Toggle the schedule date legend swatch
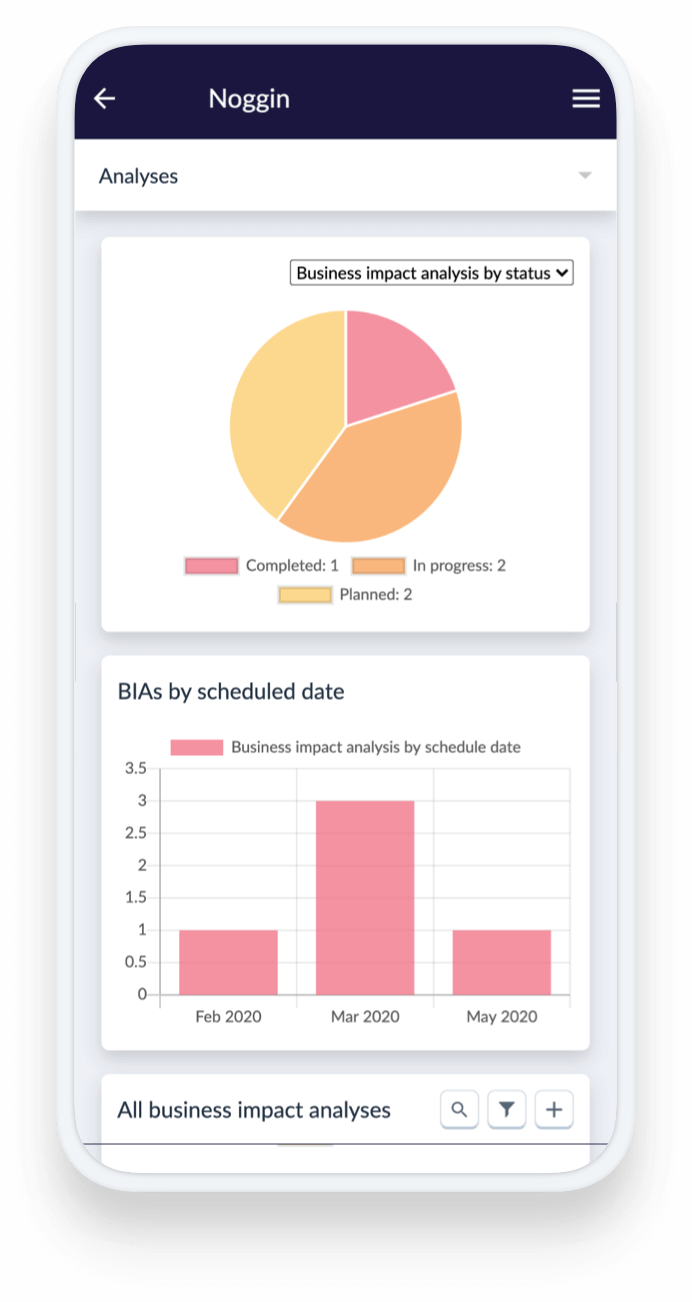The width and height of the screenshot is (692, 1302). click(197, 747)
